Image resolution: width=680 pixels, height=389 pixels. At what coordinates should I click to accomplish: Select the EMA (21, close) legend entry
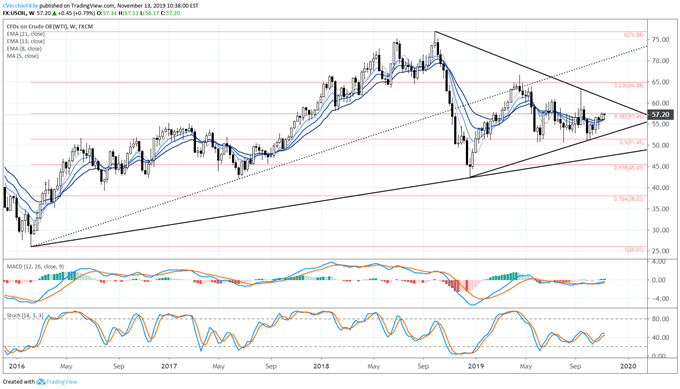(26, 34)
